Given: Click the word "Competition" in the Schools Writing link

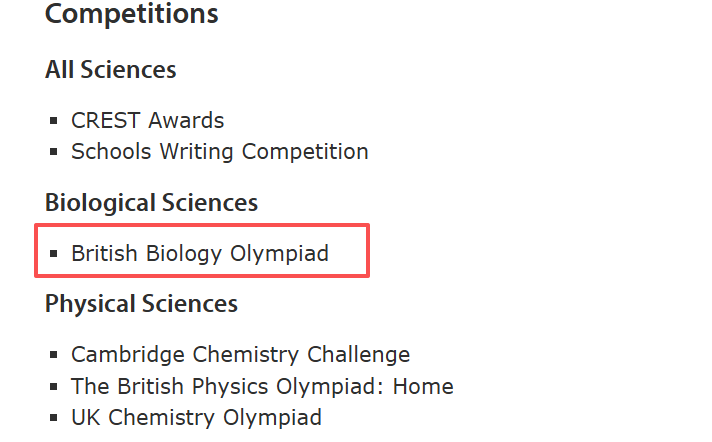Looking at the screenshot, I should coord(305,152).
